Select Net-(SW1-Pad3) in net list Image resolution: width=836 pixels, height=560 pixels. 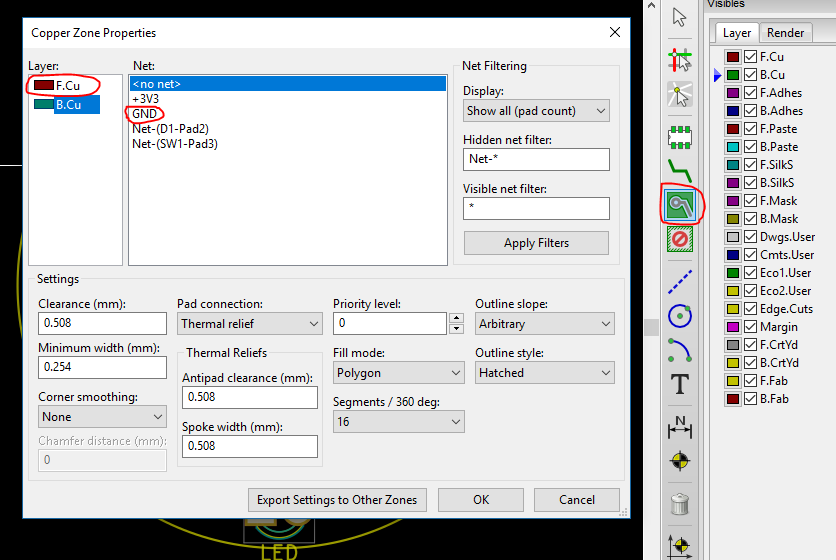tap(175, 143)
